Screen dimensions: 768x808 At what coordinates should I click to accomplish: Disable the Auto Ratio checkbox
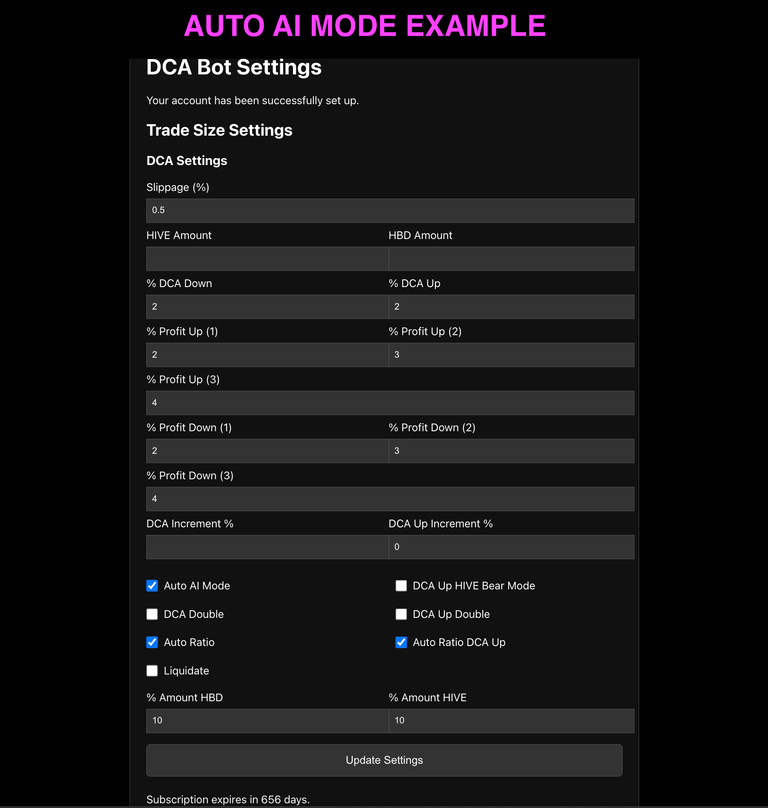pyautogui.click(x=152, y=643)
